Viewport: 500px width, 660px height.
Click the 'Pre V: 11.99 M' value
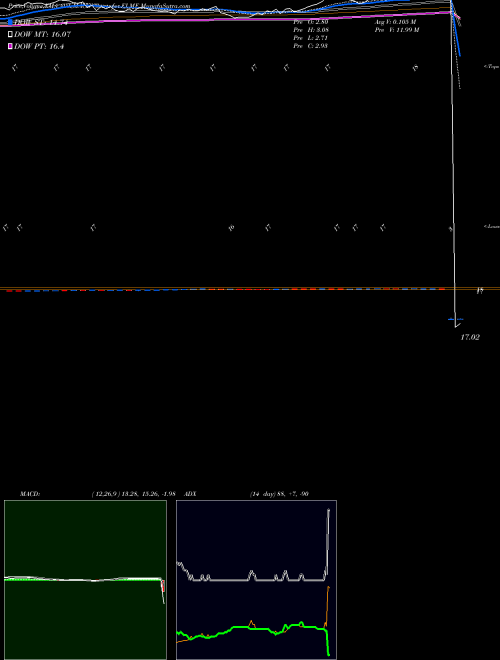(397, 30)
